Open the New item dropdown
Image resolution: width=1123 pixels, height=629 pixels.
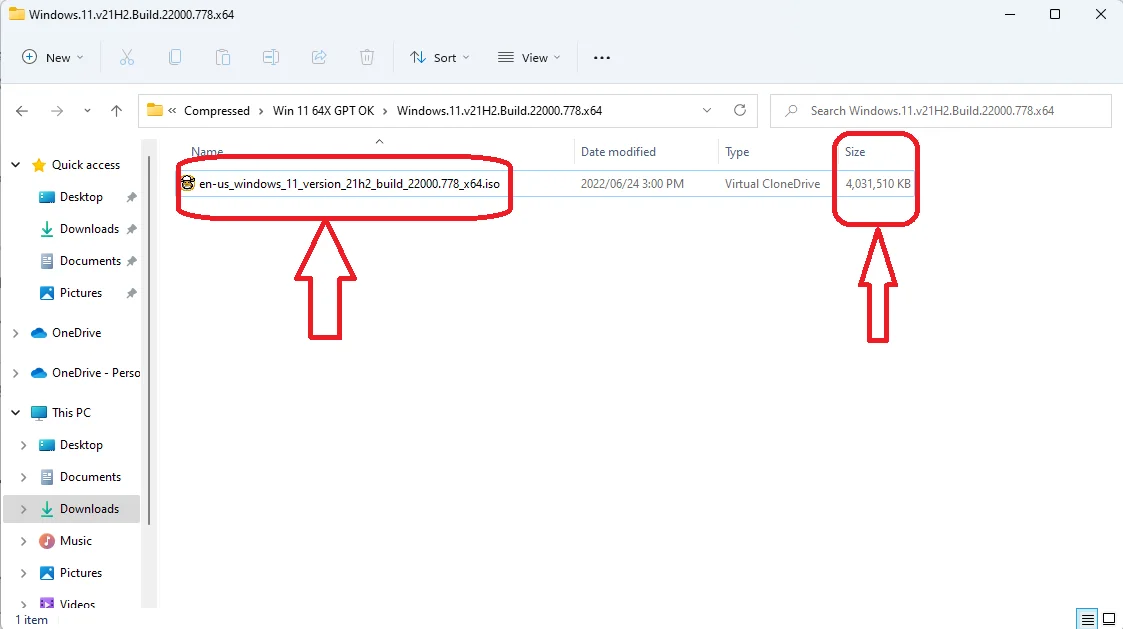point(53,58)
